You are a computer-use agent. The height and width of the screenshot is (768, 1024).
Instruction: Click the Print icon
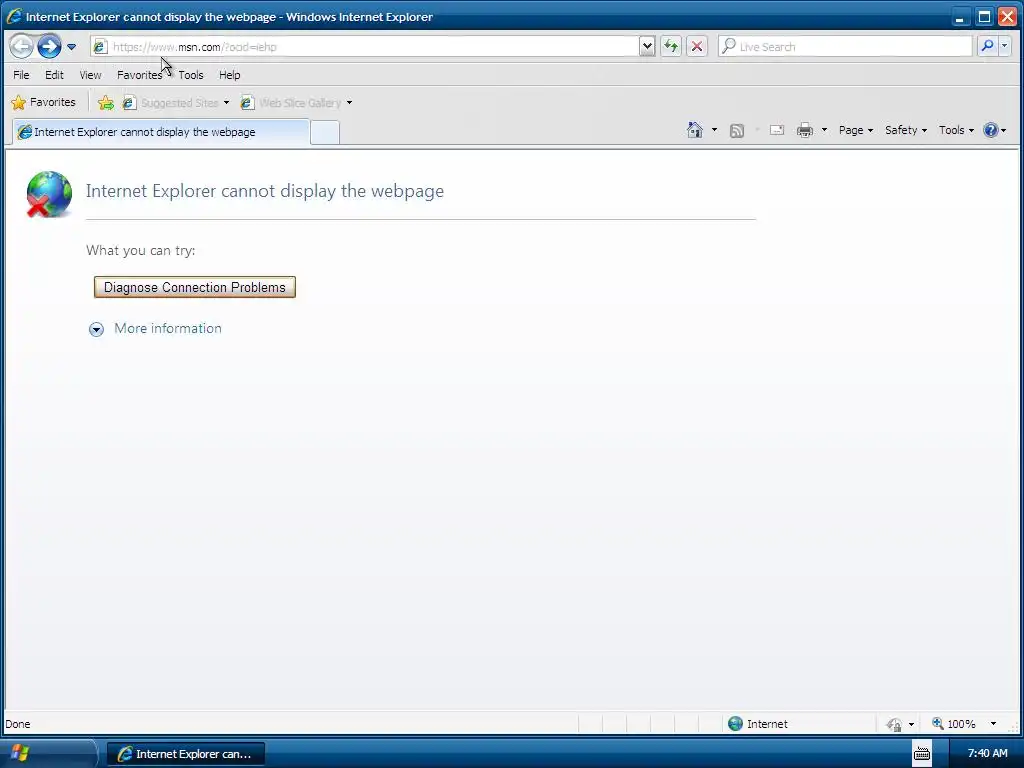click(805, 130)
